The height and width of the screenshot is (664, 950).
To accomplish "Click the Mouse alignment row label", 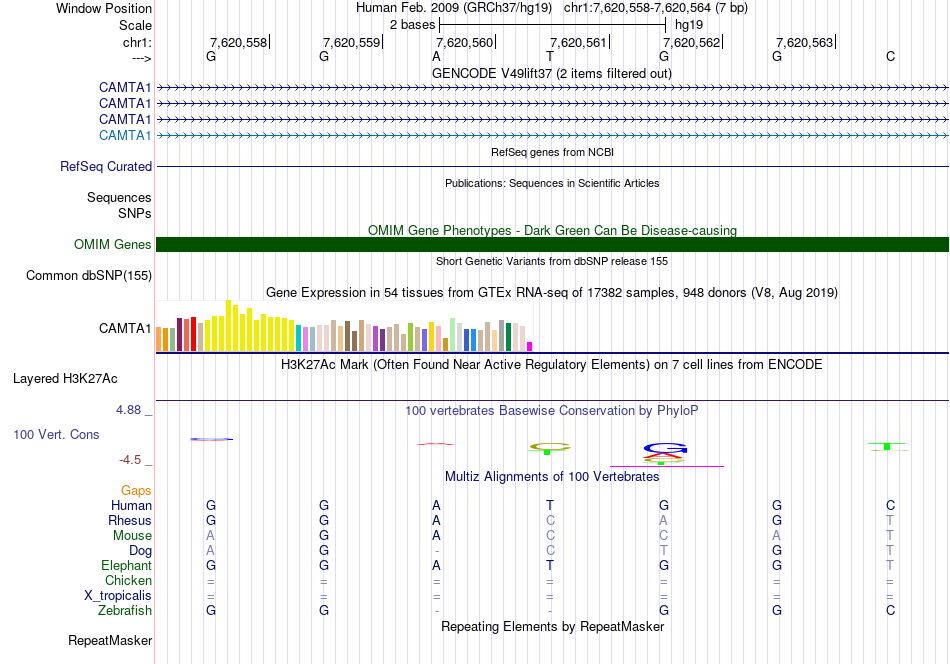I will (x=132, y=536).
